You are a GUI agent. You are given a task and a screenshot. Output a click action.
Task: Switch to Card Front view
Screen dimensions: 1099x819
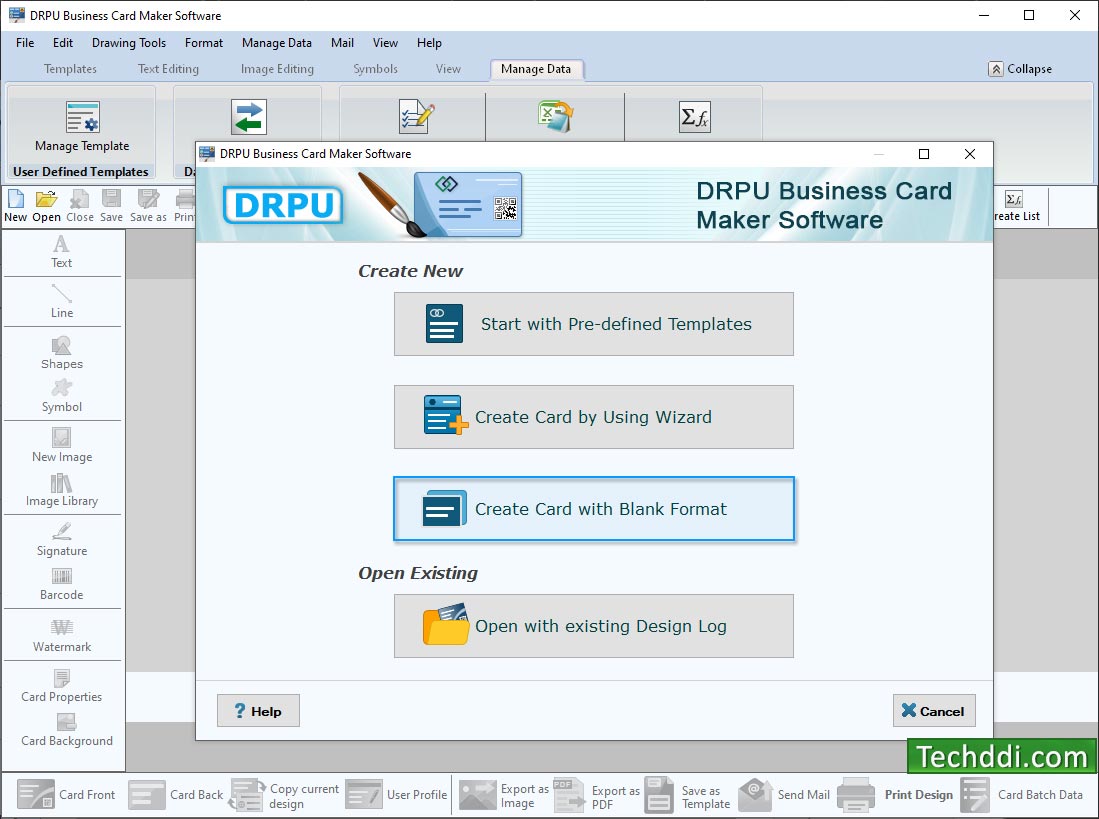coord(67,794)
